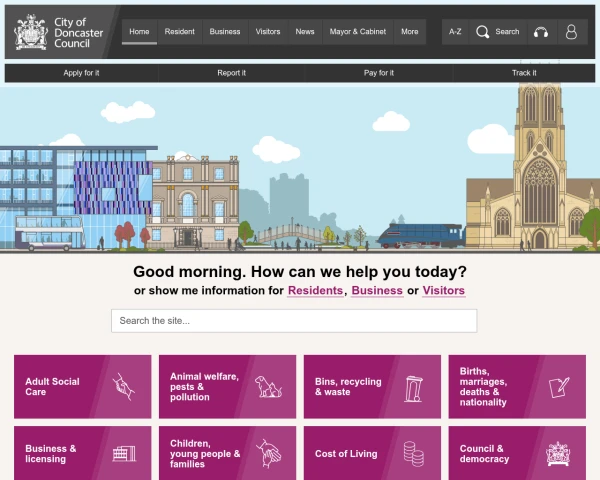Open the headphones accessibility icon
This screenshot has height=480, width=600.
coord(541,32)
